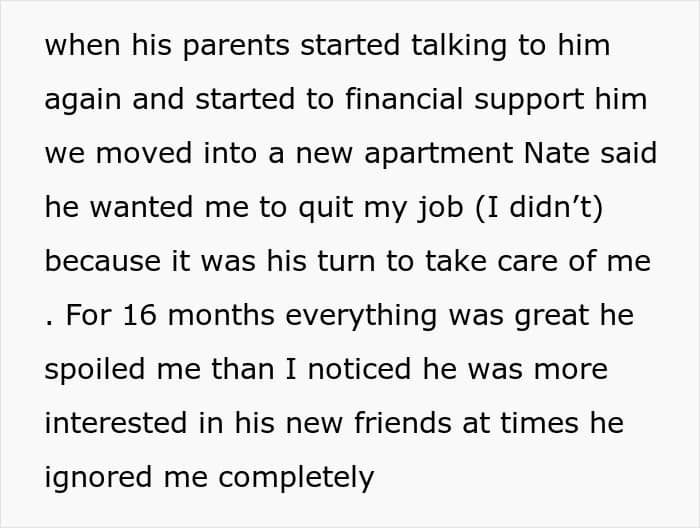
Task: Click the word "because"
Action: [103, 261]
